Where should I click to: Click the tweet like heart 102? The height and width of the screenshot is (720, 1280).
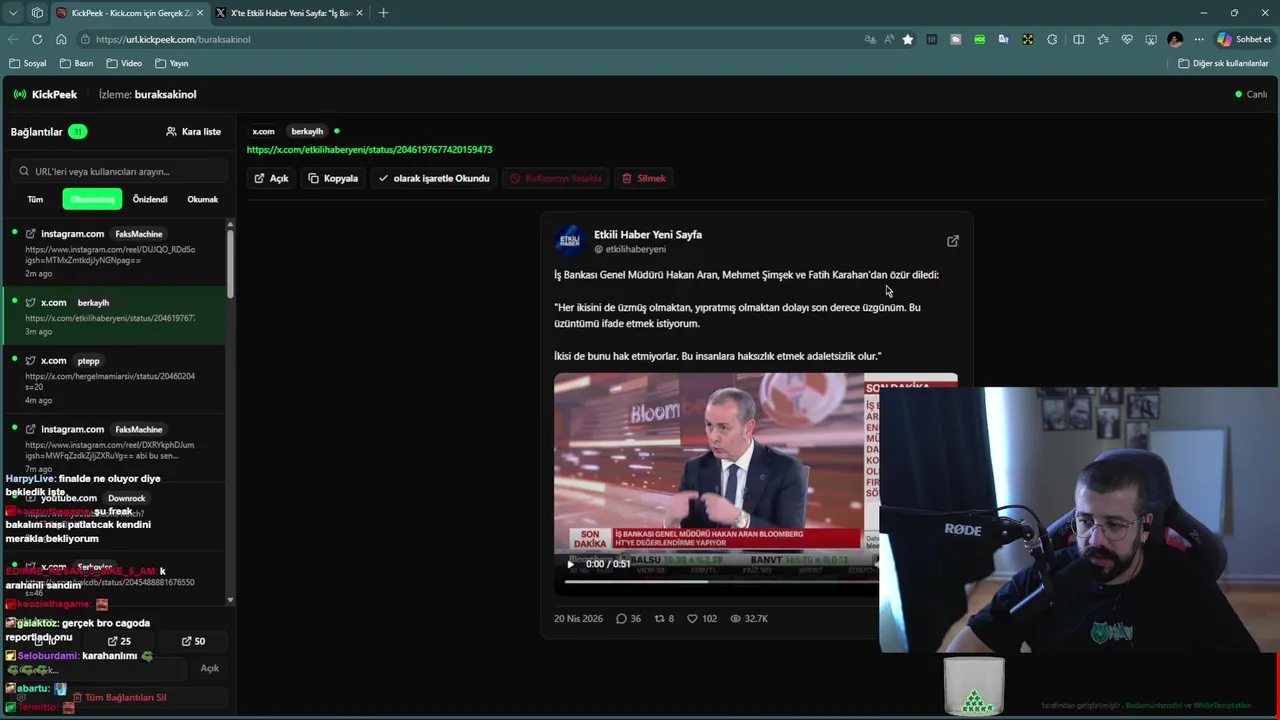pyautogui.click(x=702, y=618)
